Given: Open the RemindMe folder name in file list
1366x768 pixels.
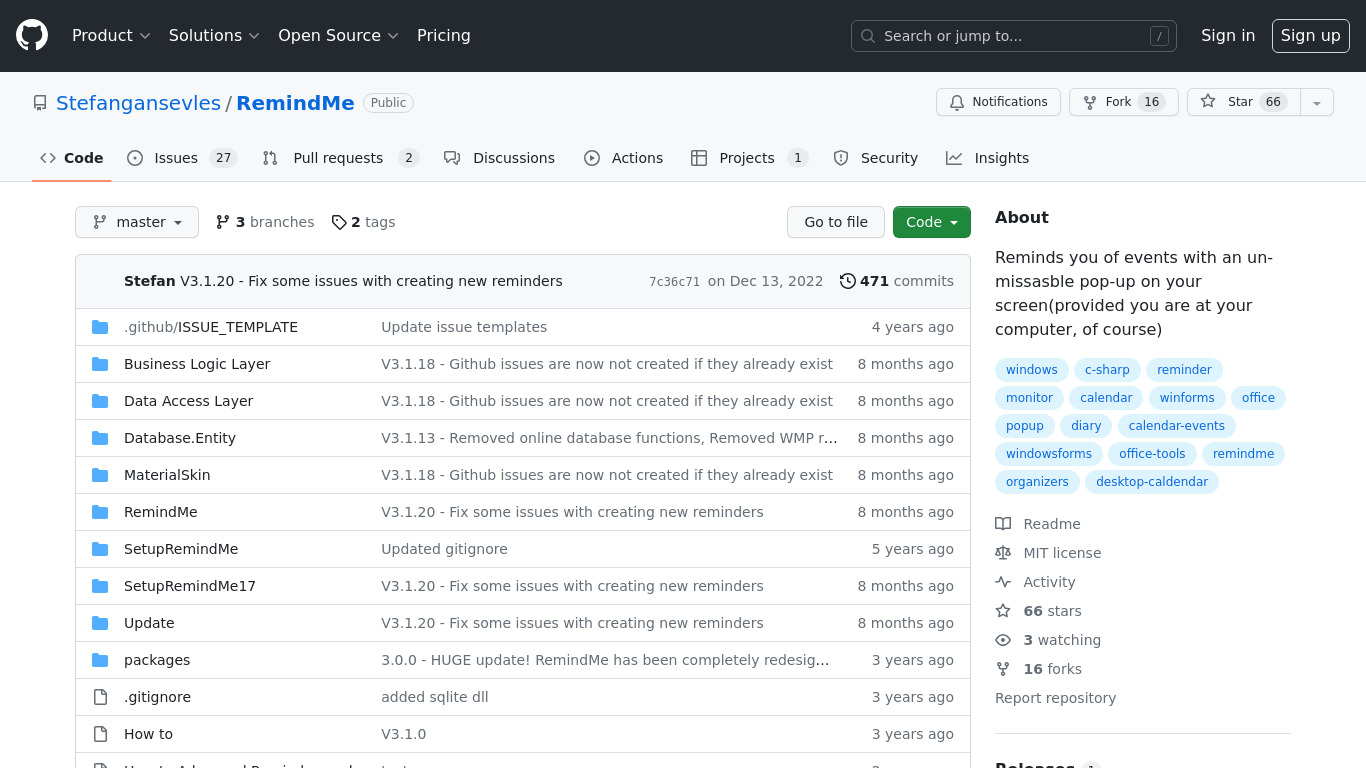Looking at the screenshot, I should (x=161, y=512).
